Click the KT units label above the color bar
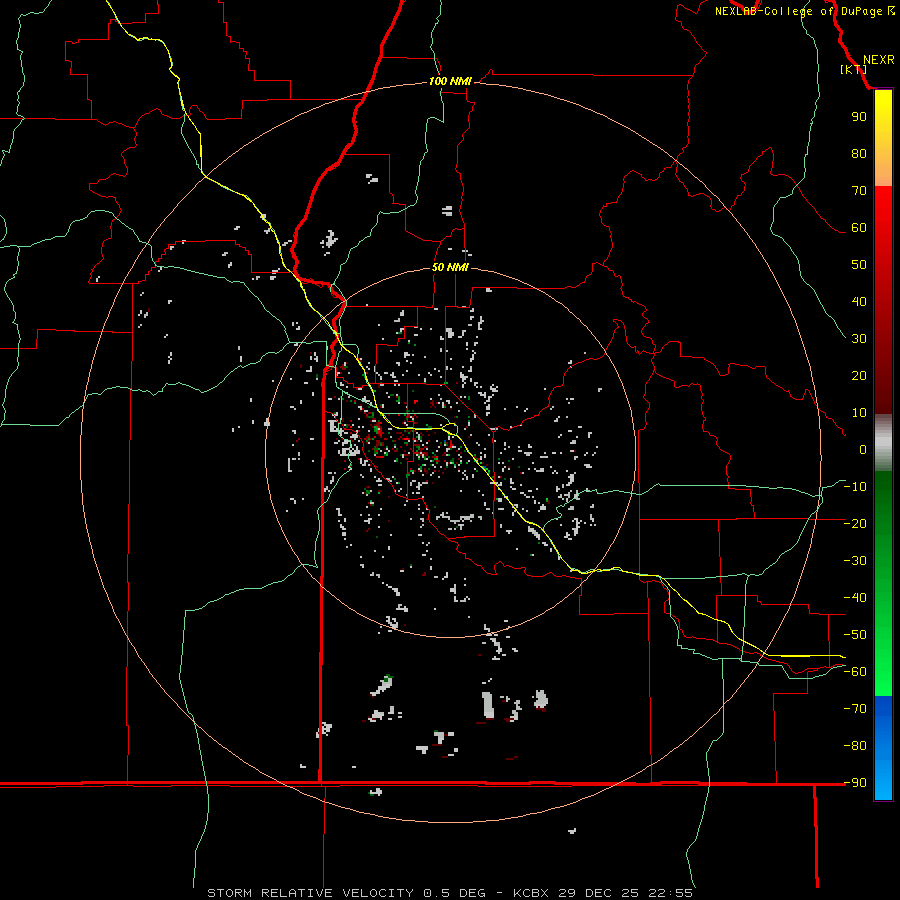The width and height of the screenshot is (900, 900). coord(853,69)
